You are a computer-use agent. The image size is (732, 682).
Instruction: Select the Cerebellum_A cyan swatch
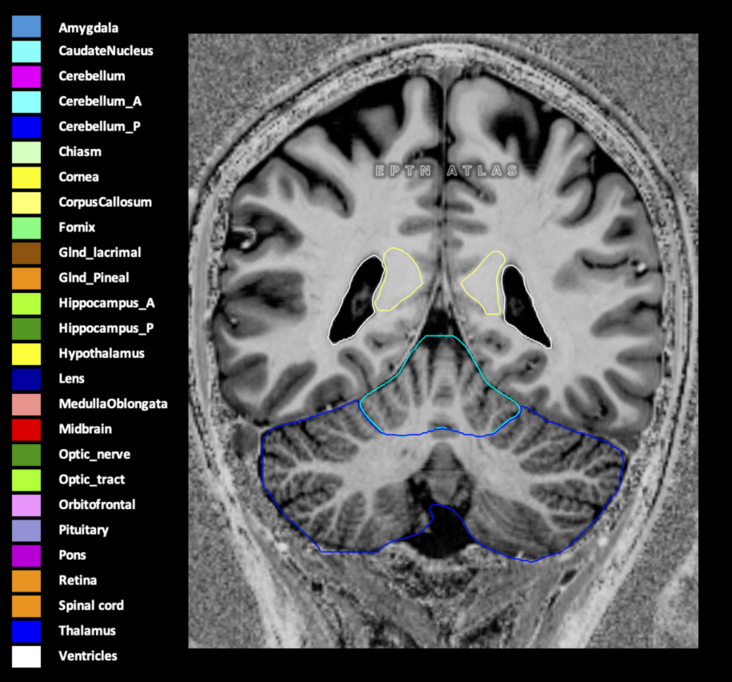26,102
